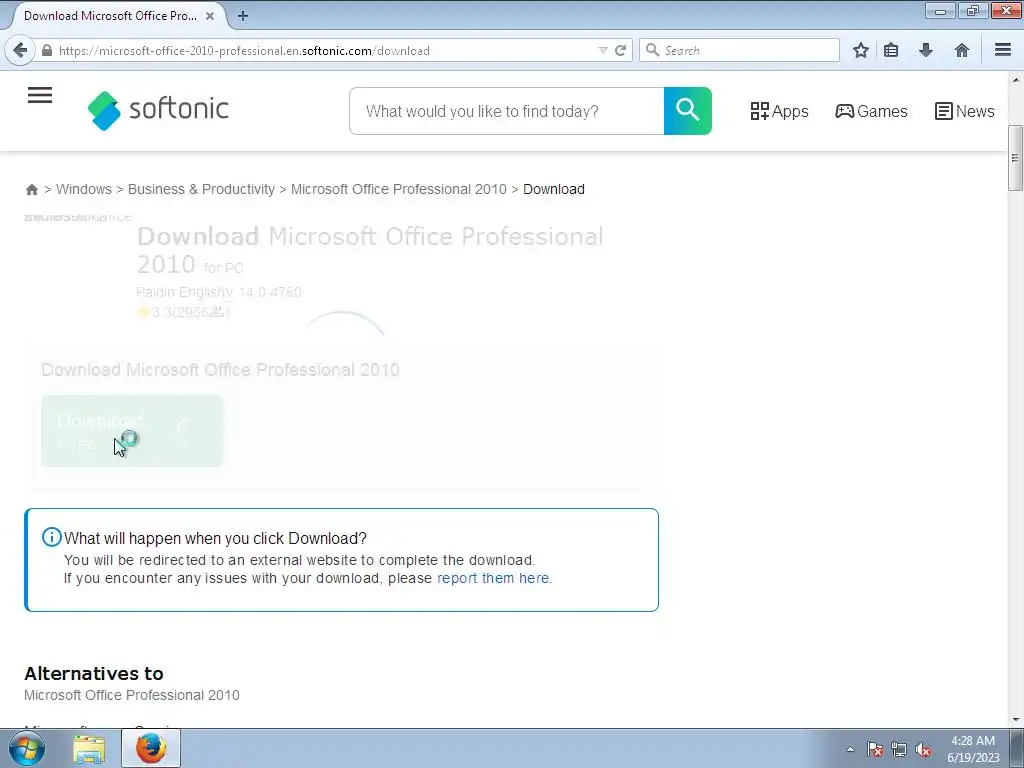The image size is (1024, 768).
Task: Open Microsoft Office Professional 2010 breadcrumb
Action: pyautogui.click(x=398, y=189)
